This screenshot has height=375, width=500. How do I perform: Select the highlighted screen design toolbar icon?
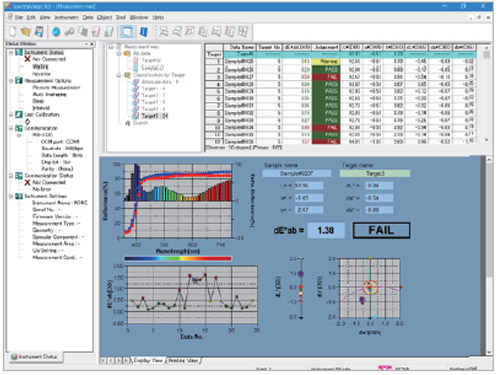coord(127,32)
